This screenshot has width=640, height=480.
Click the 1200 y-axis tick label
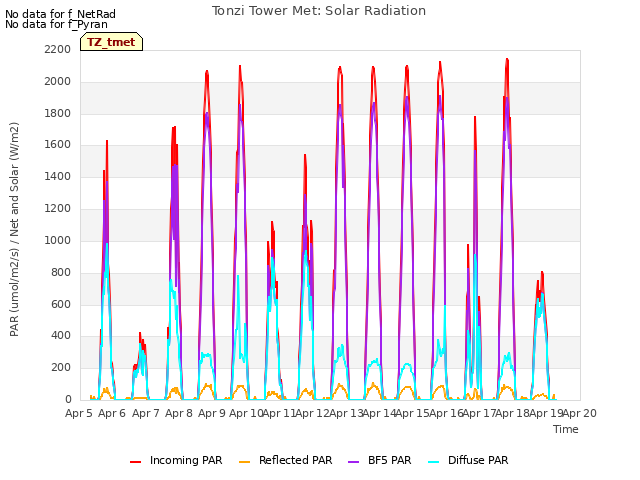58,208
